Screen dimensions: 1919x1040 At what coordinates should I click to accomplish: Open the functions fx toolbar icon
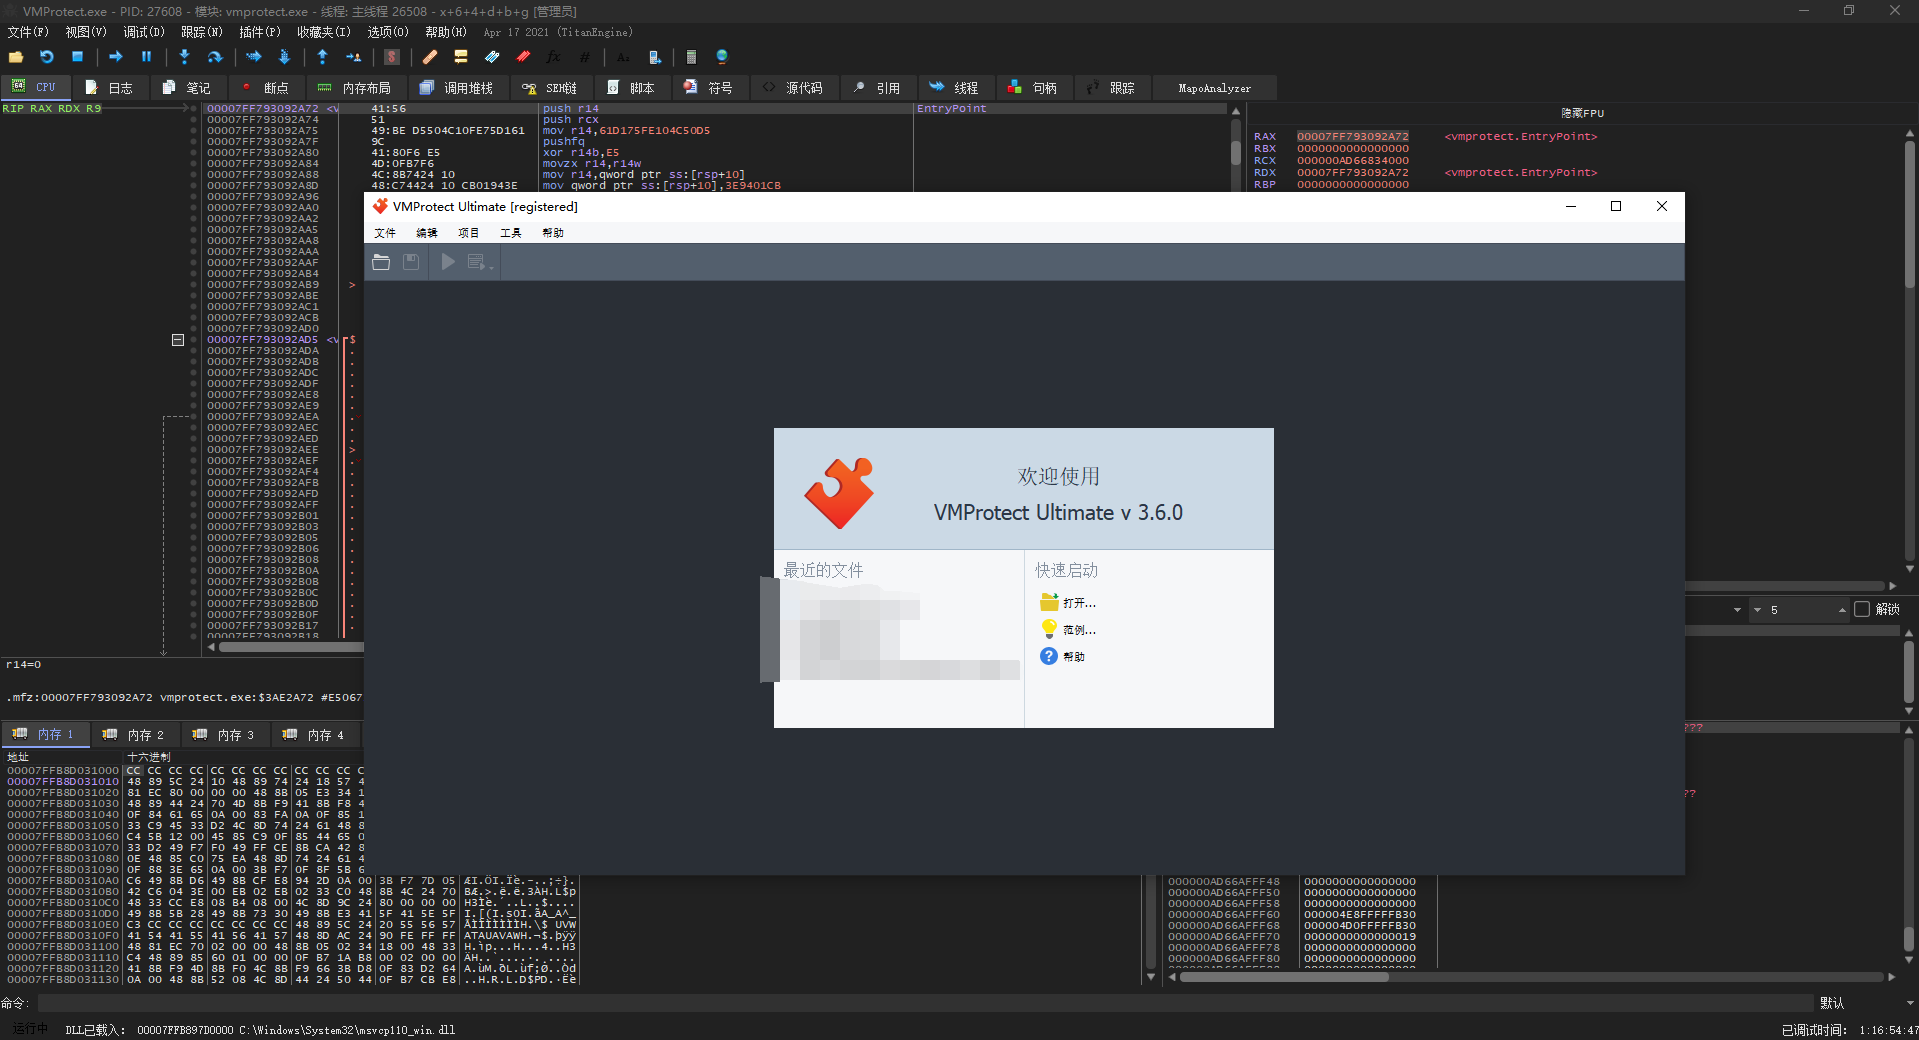(x=554, y=57)
